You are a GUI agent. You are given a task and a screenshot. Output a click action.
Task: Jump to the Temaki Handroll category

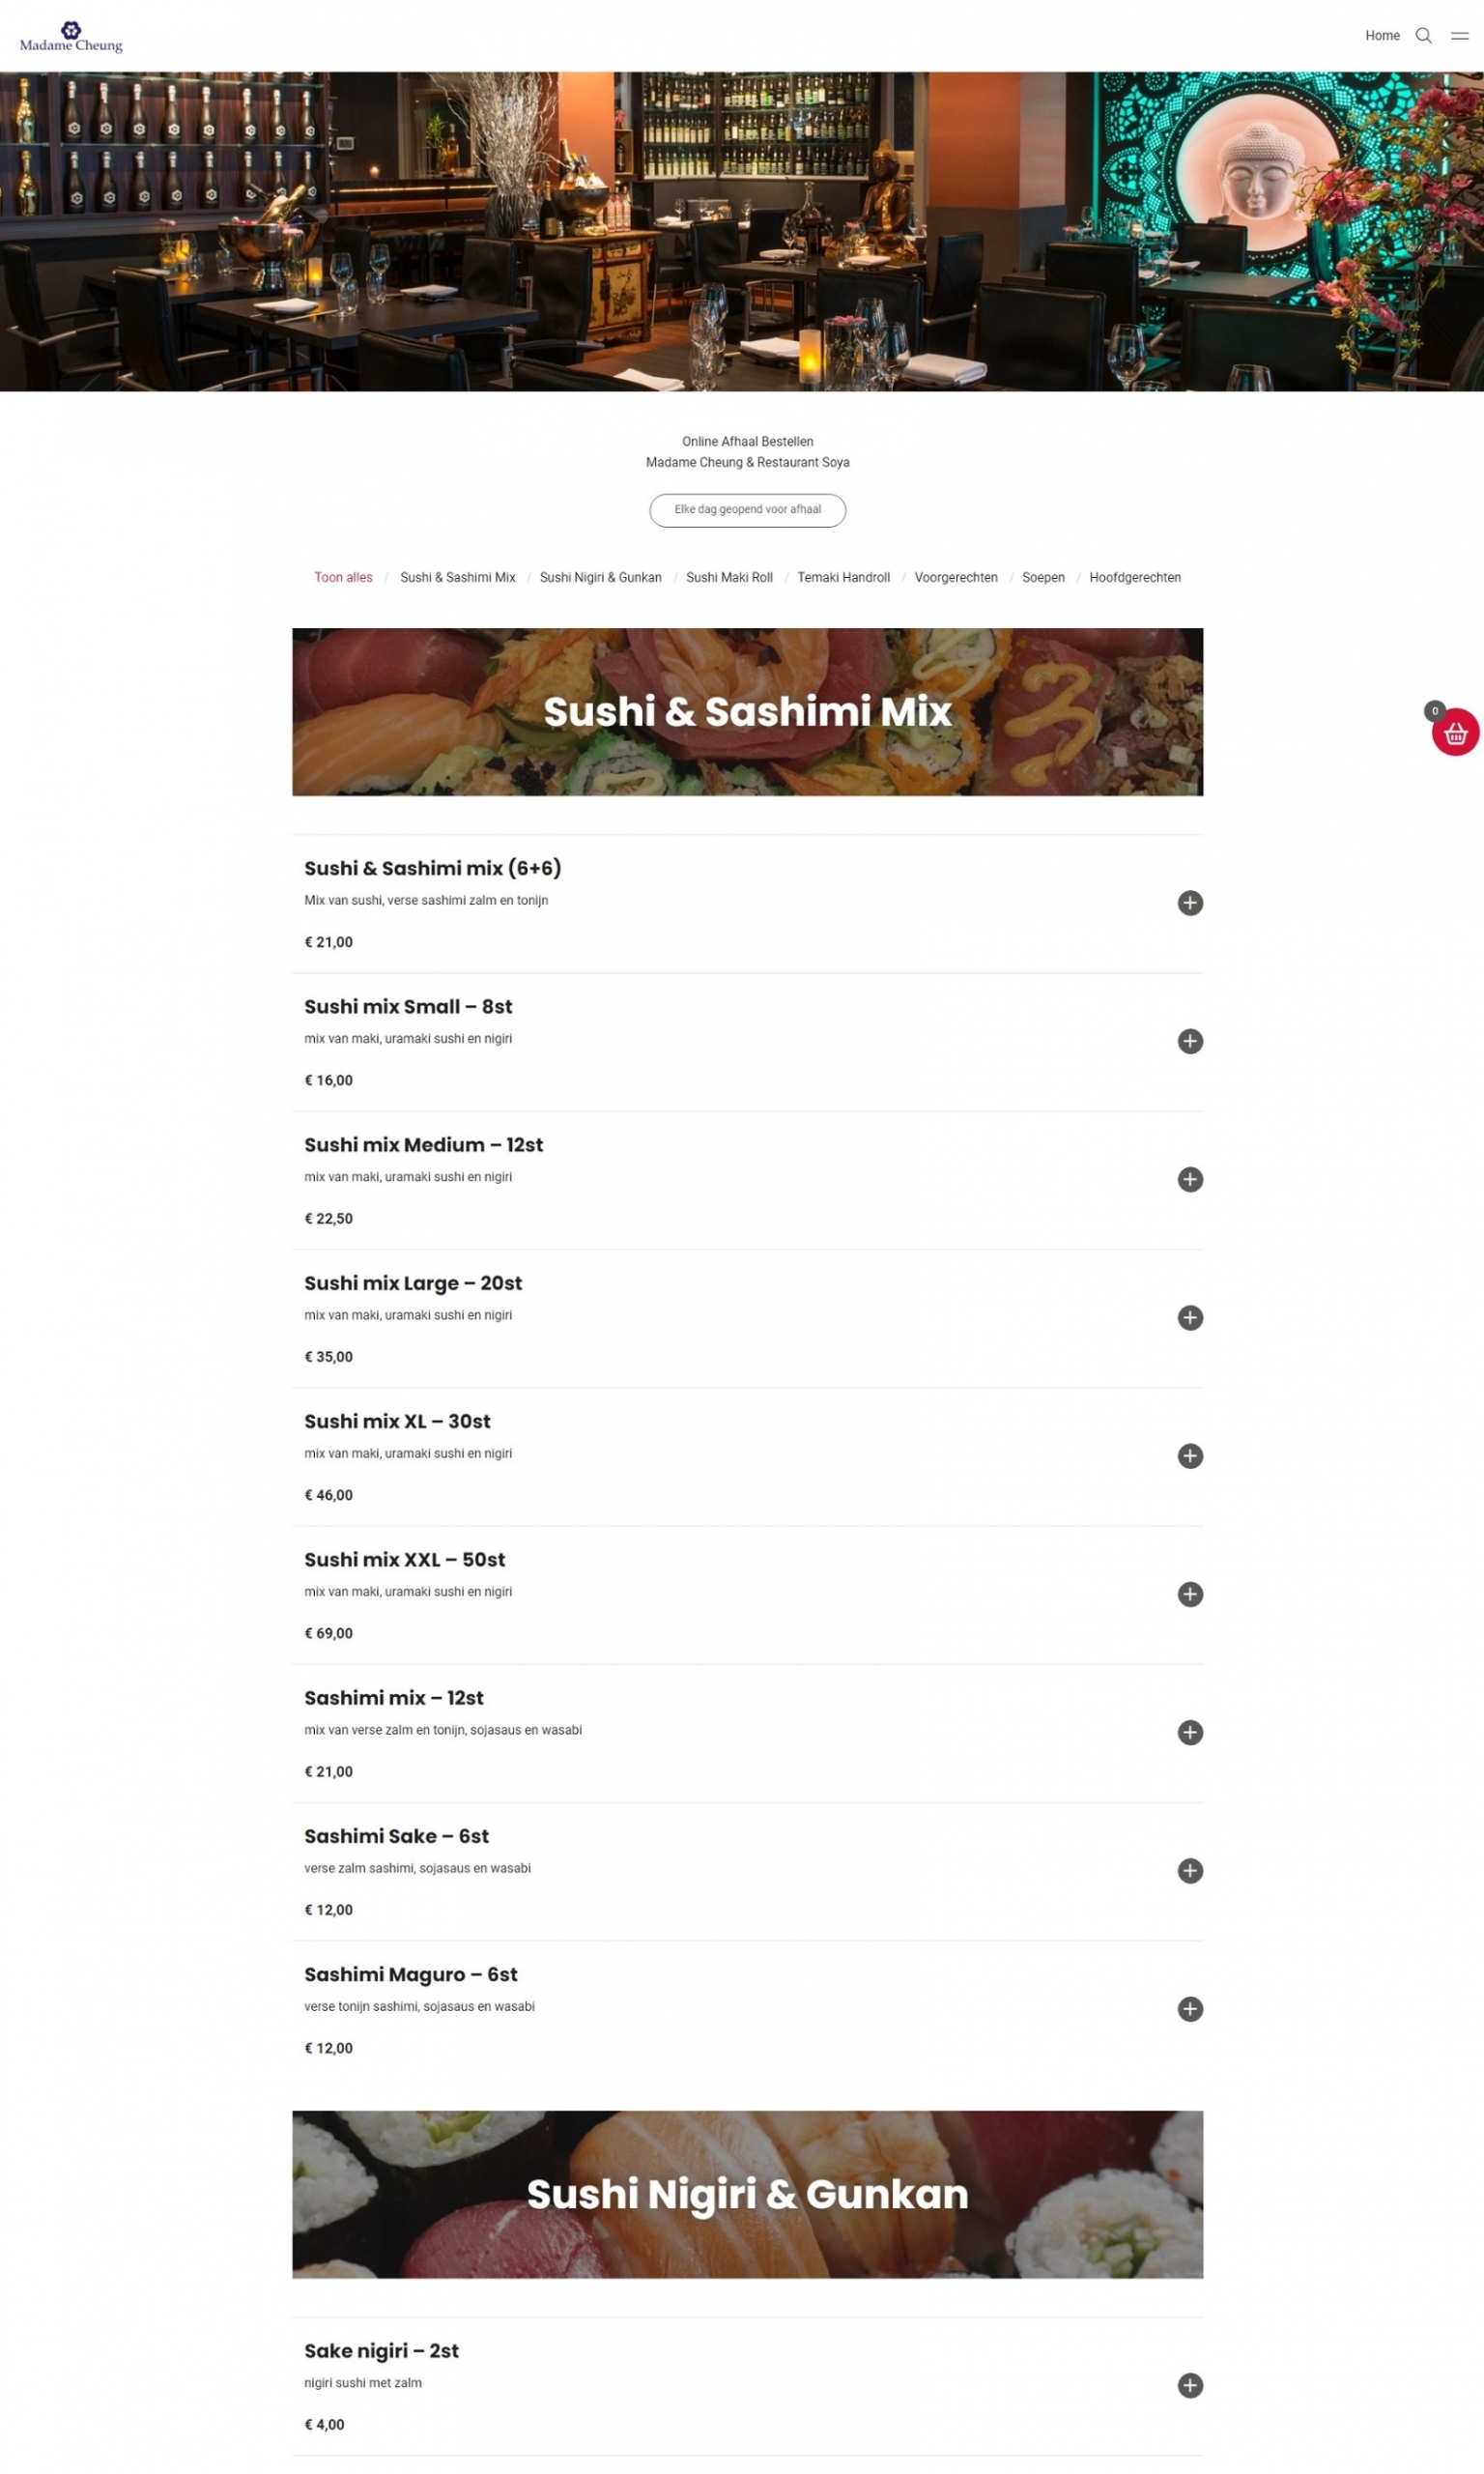coord(843,577)
